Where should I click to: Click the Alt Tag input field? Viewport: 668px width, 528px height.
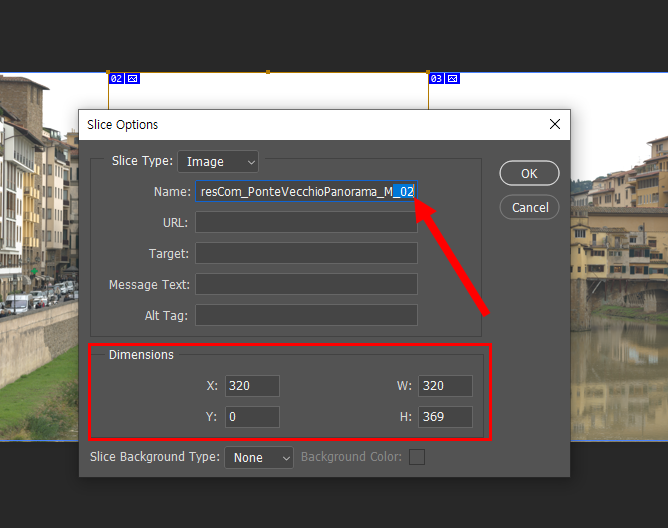[306, 315]
